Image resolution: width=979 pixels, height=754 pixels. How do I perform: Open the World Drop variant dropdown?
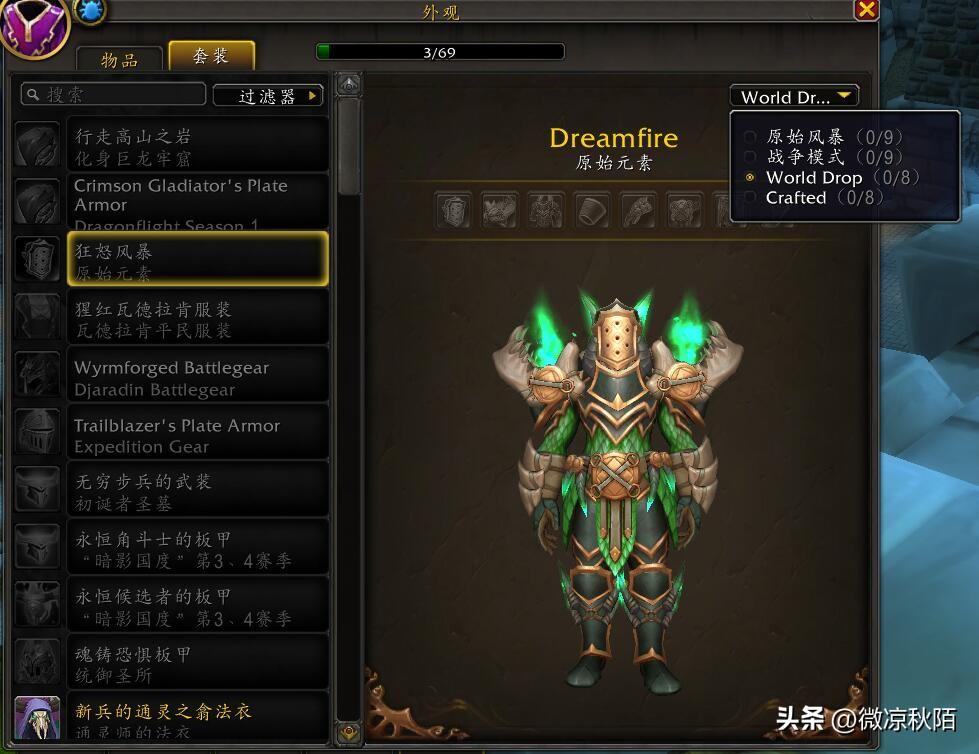[794, 97]
